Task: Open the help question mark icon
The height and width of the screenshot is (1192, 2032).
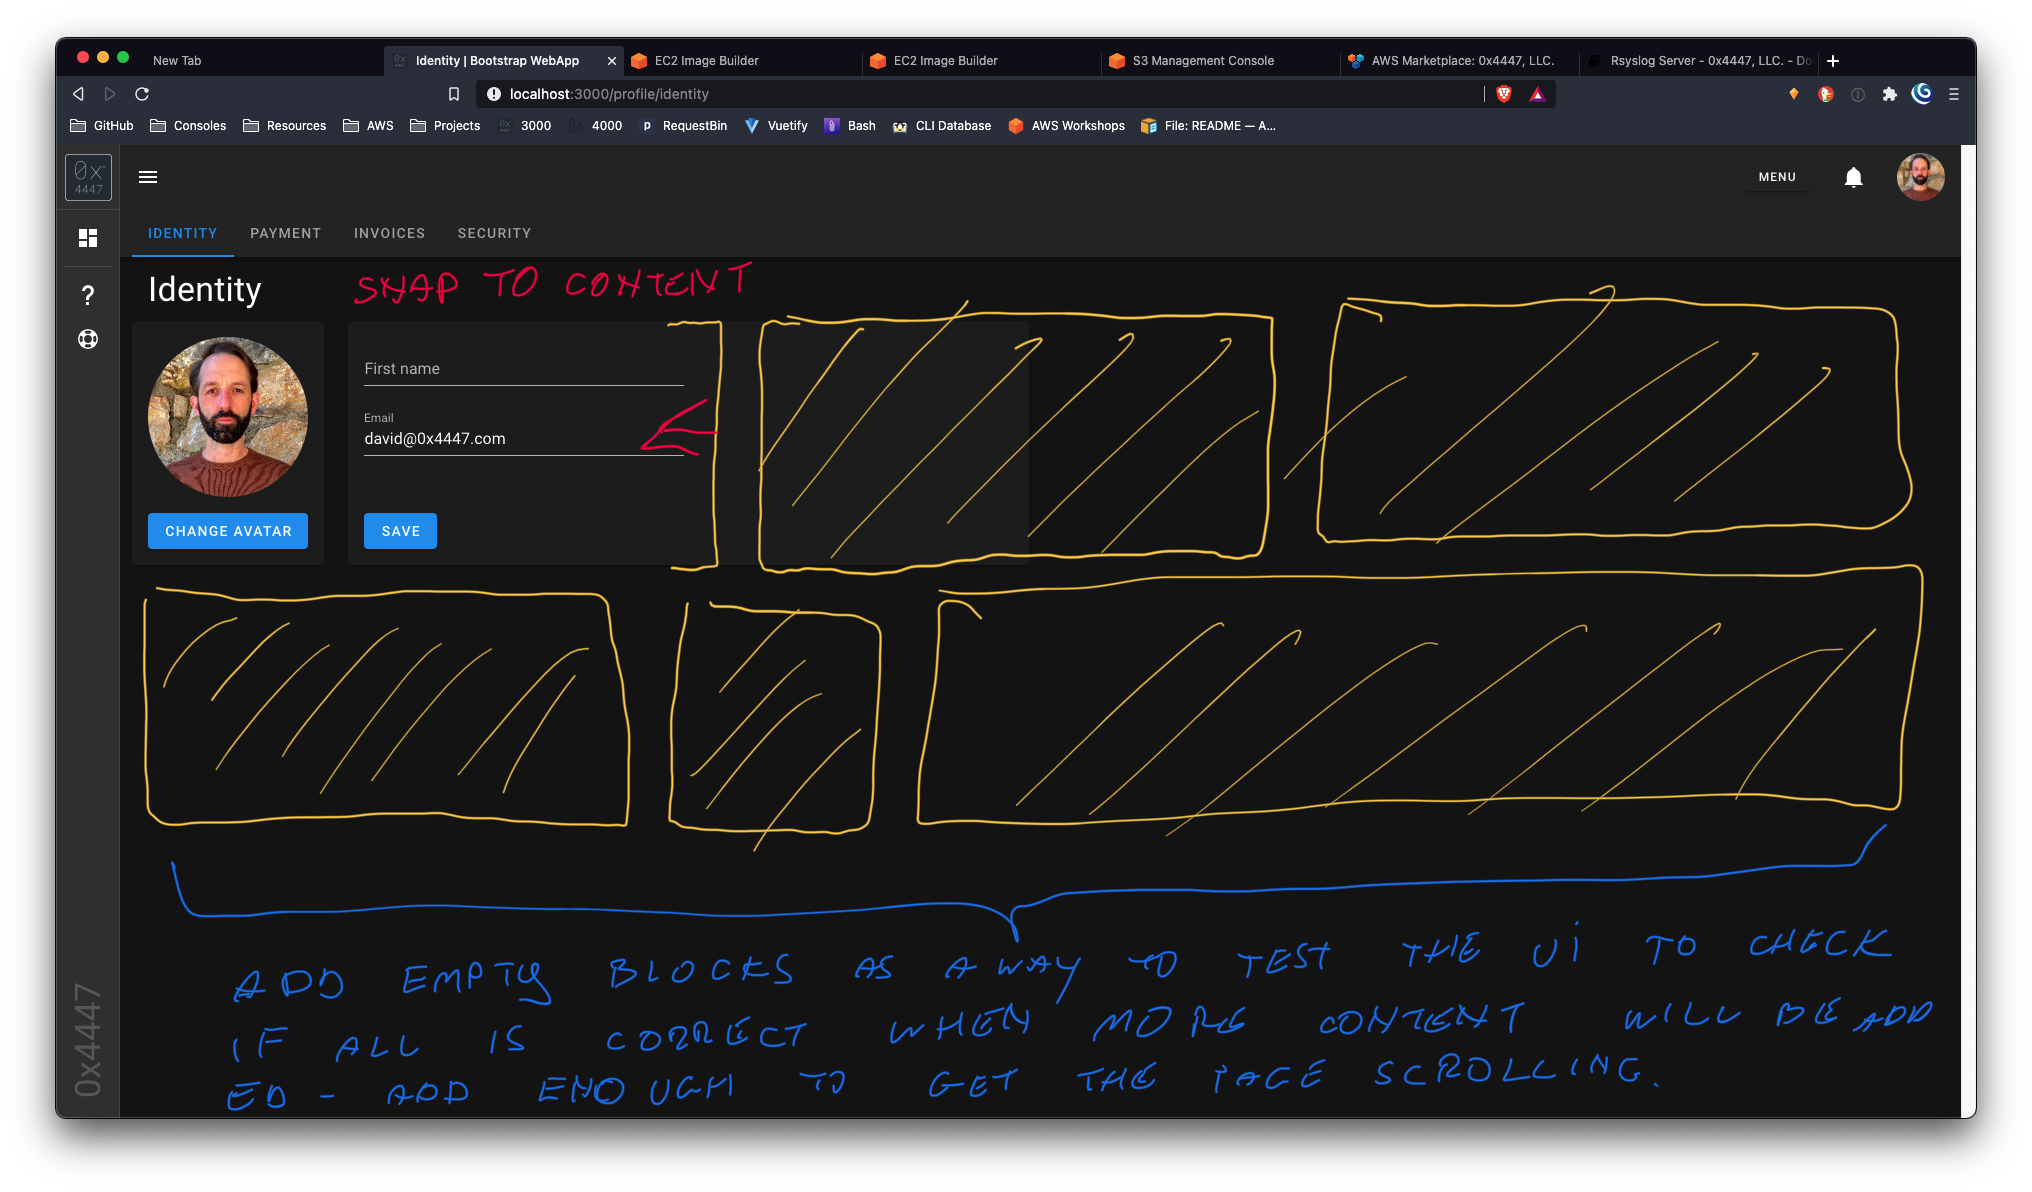Action: [x=88, y=295]
